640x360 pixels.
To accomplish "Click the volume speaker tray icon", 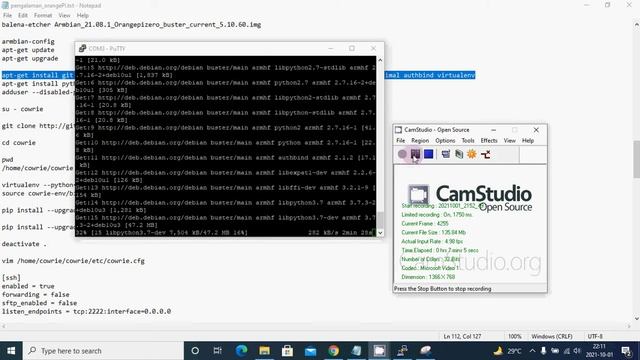I will coord(577,351).
